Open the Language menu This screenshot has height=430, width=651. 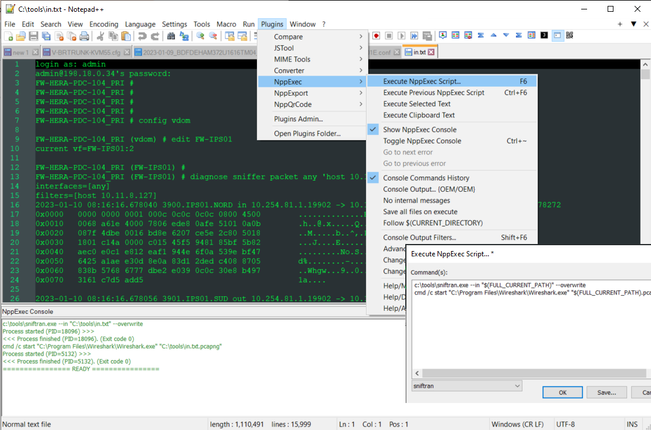[138, 23]
